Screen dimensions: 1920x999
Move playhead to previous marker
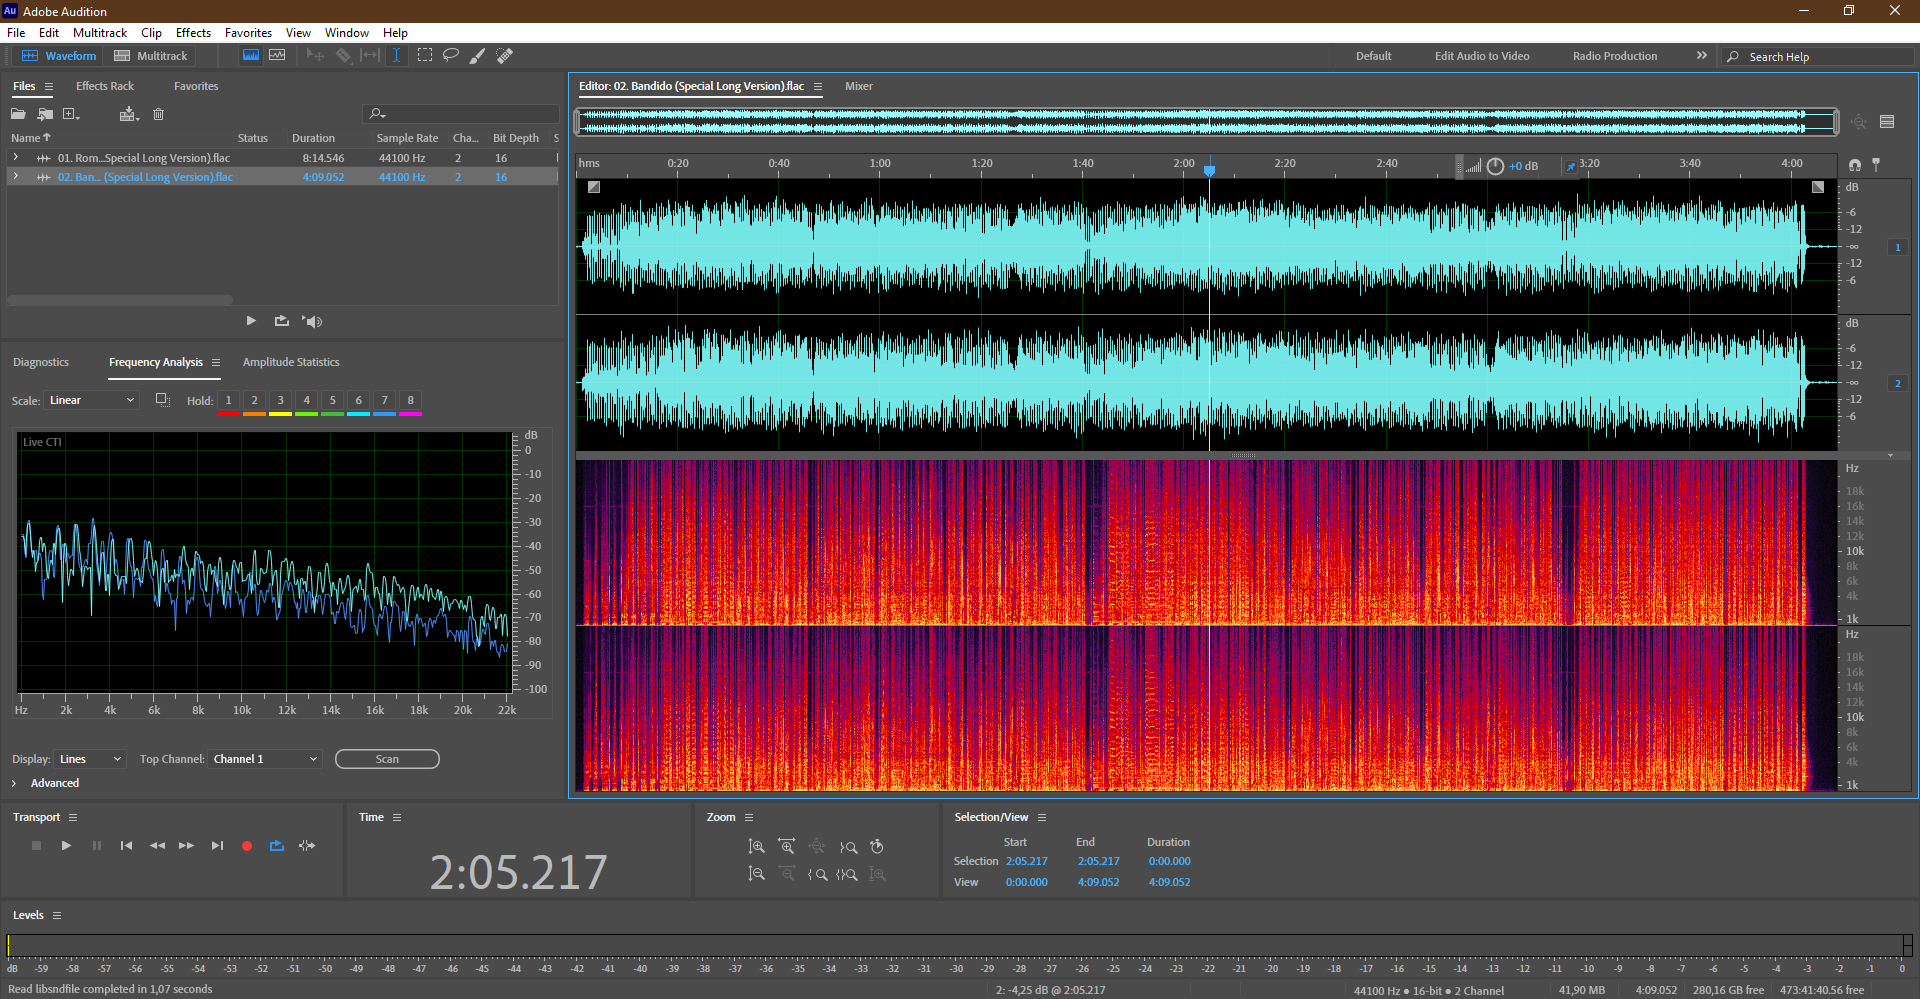(126, 846)
